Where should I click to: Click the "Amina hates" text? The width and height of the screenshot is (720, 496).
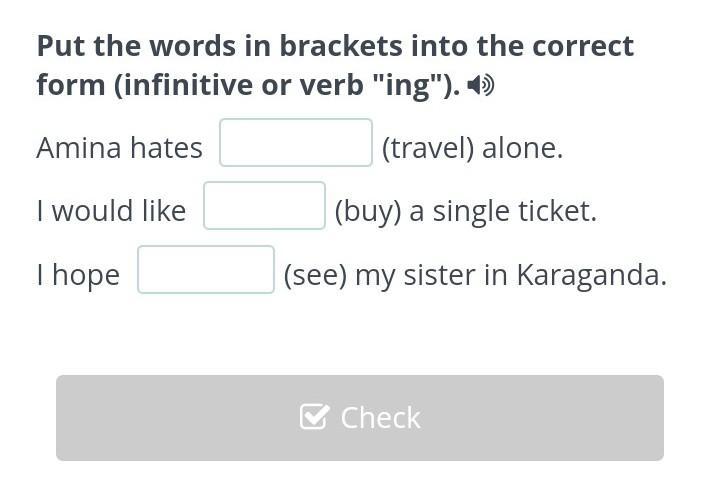point(119,148)
